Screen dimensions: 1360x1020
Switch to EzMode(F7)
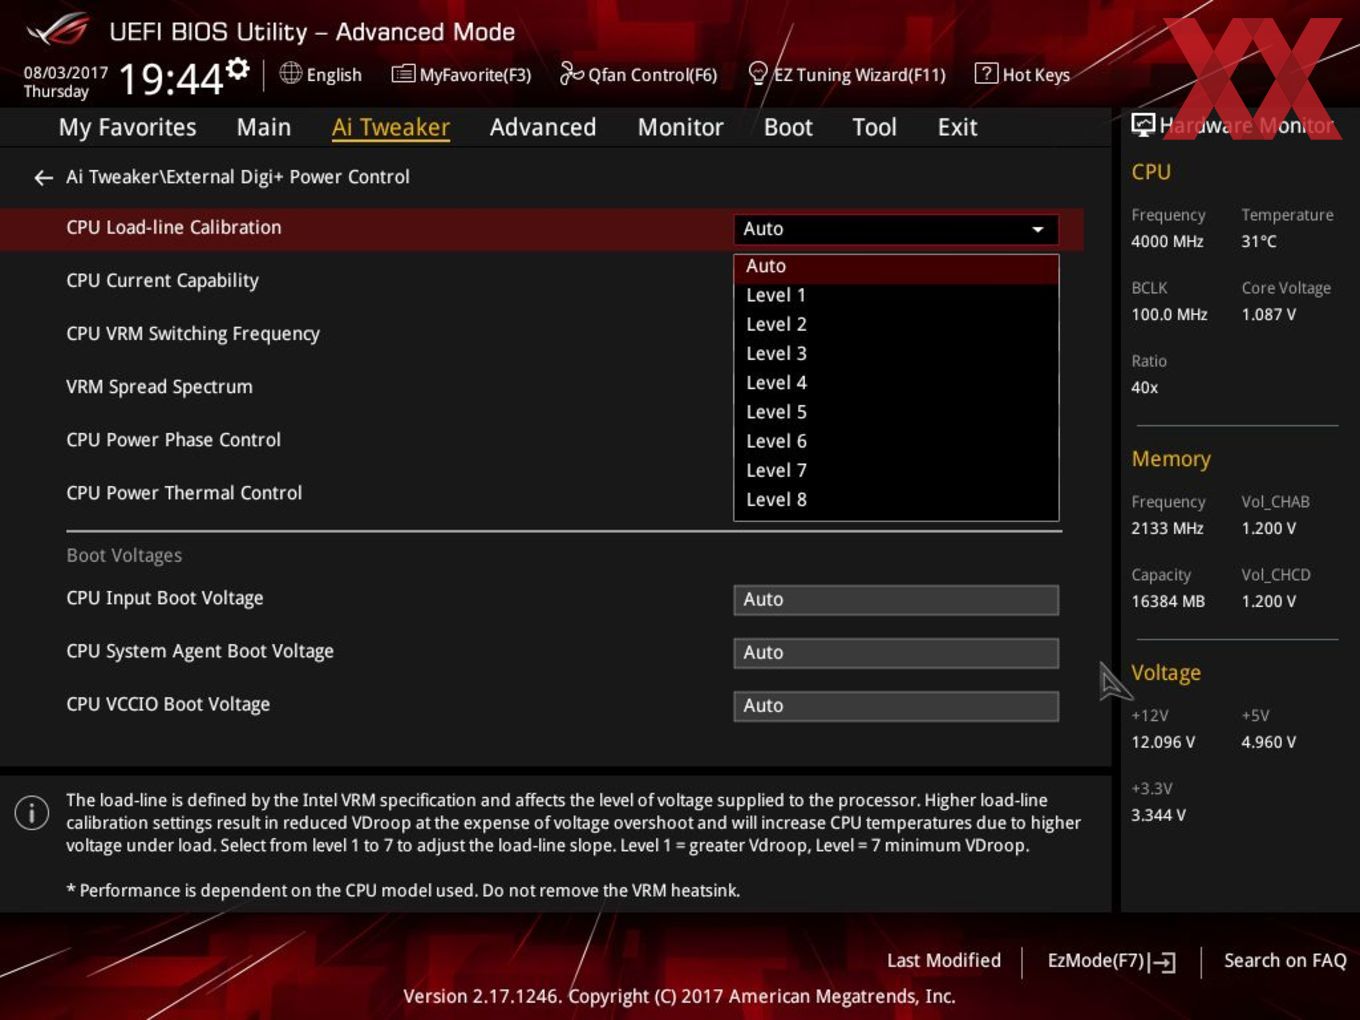tap(1111, 962)
